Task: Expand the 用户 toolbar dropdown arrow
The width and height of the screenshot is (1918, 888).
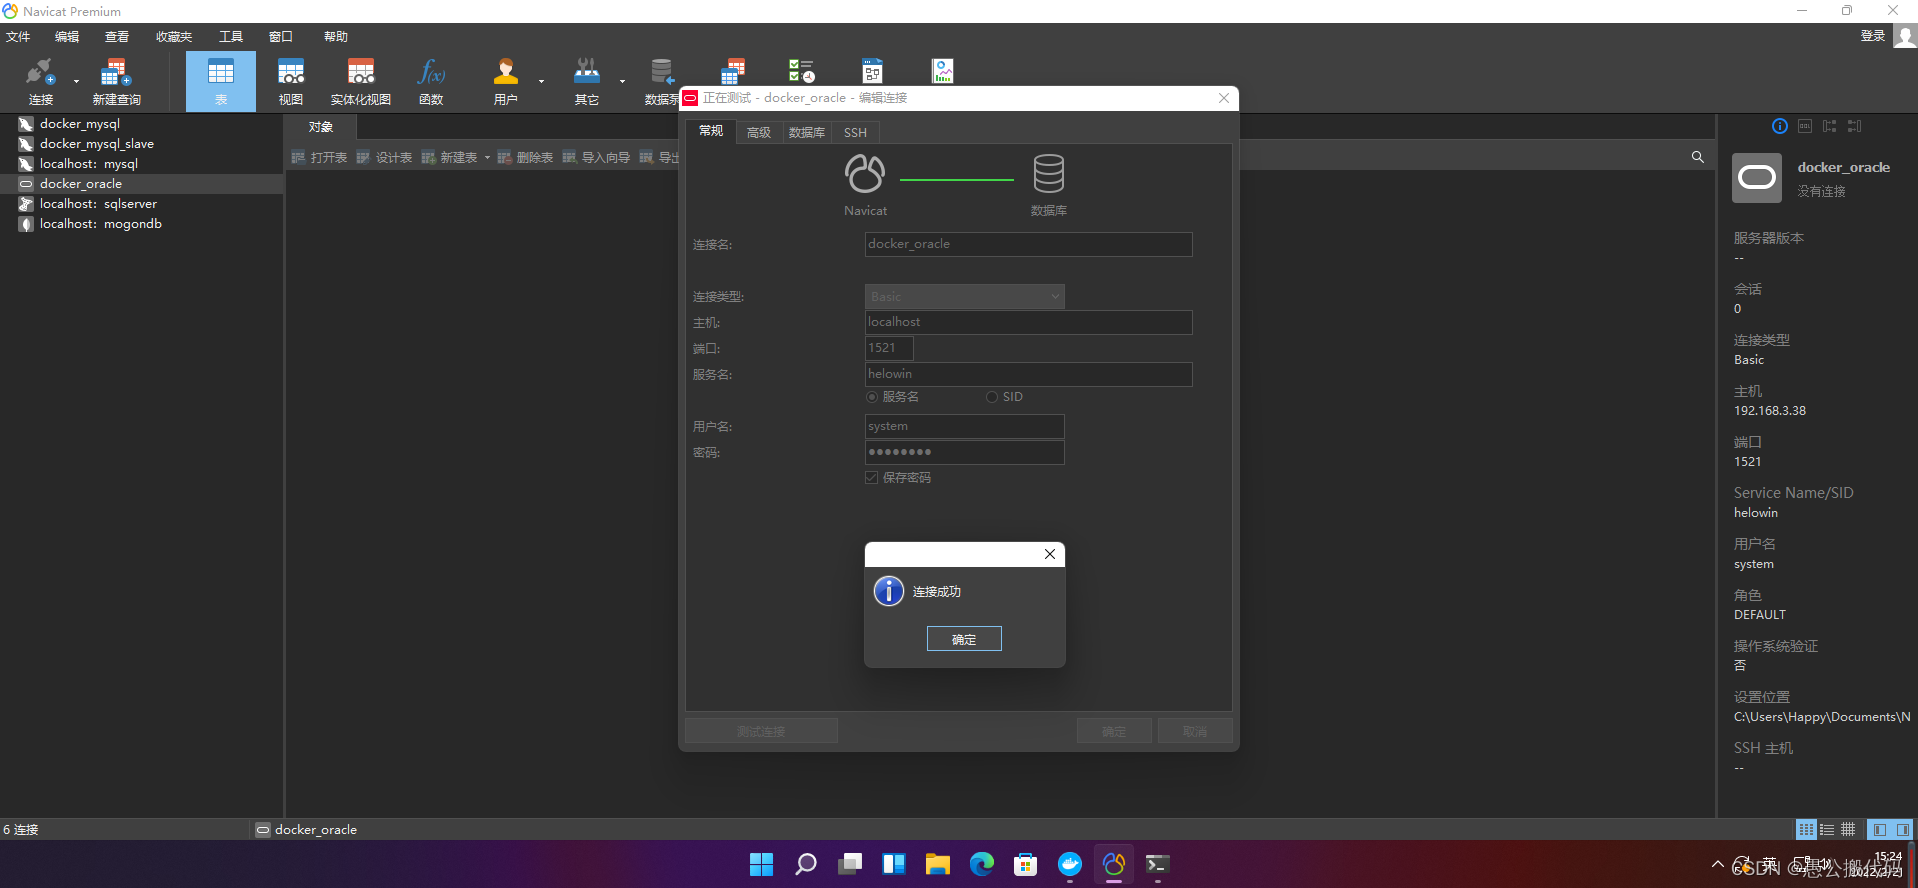Action: click(x=541, y=81)
